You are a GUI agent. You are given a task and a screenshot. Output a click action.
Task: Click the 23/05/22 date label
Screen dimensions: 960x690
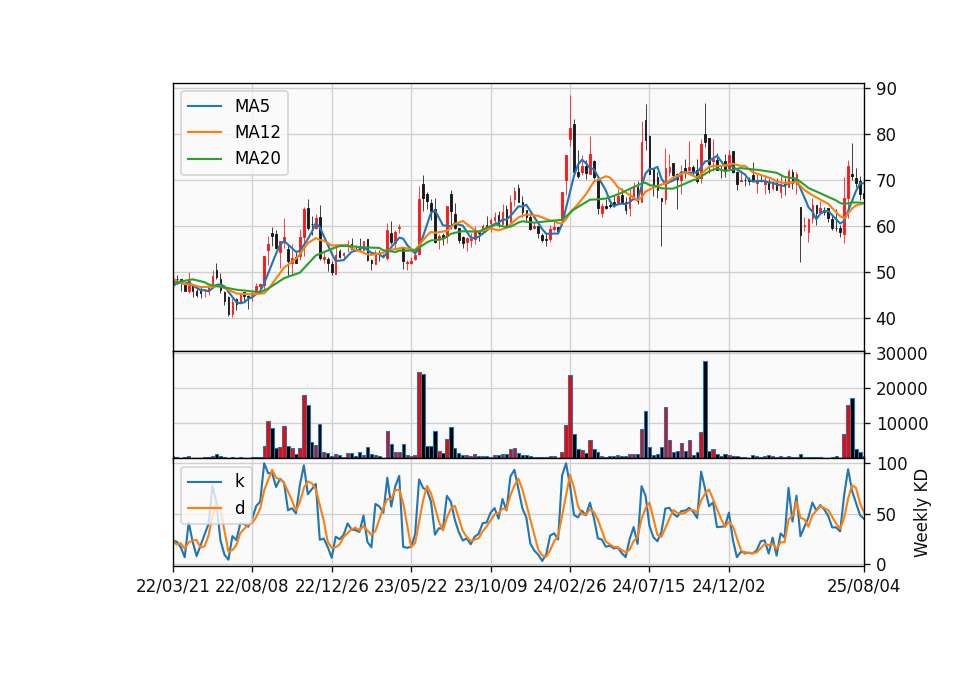coord(411,586)
